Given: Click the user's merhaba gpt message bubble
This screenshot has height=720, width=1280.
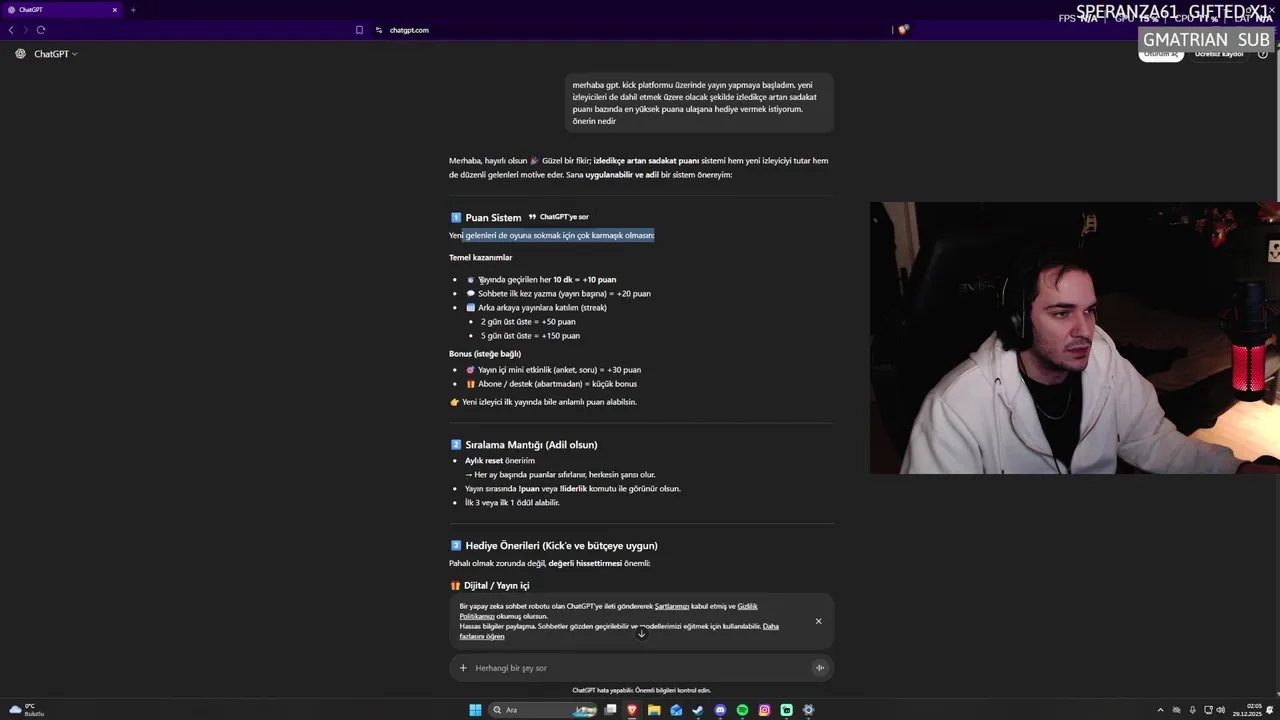Looking at the screenshot, I should point(698,103).
